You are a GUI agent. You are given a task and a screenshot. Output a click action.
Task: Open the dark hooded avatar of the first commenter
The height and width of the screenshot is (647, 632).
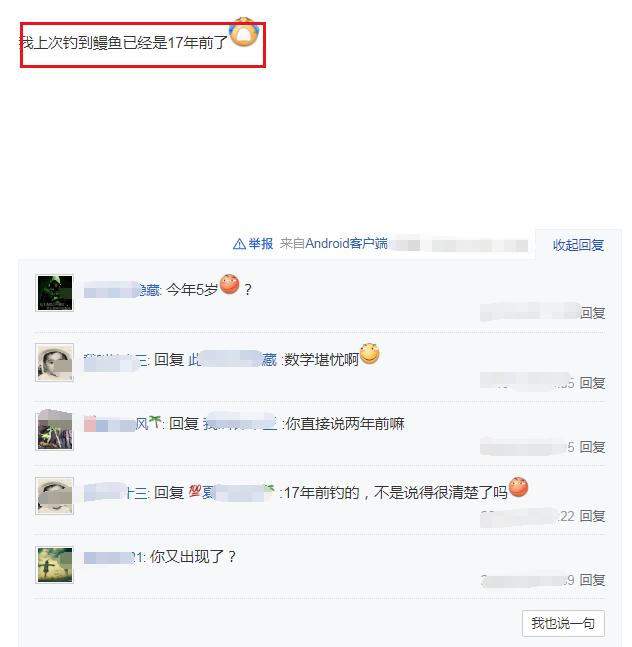[x=54, y=293]
